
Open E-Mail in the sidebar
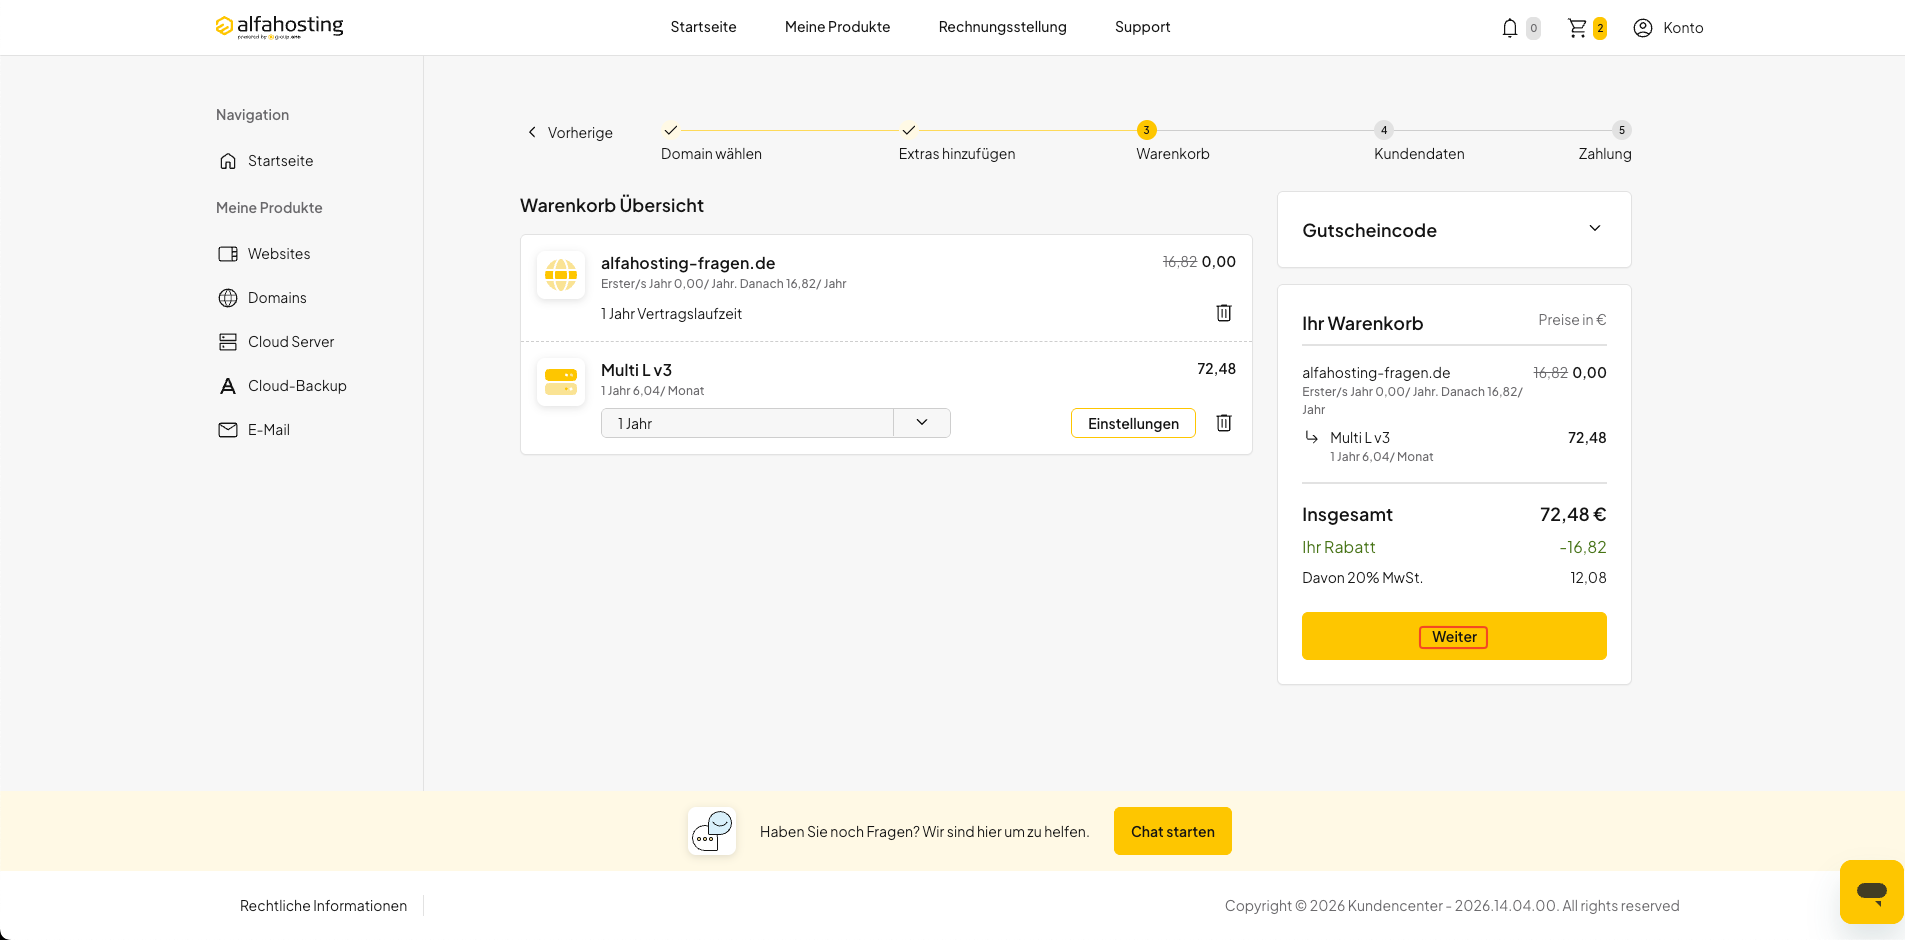269,430
